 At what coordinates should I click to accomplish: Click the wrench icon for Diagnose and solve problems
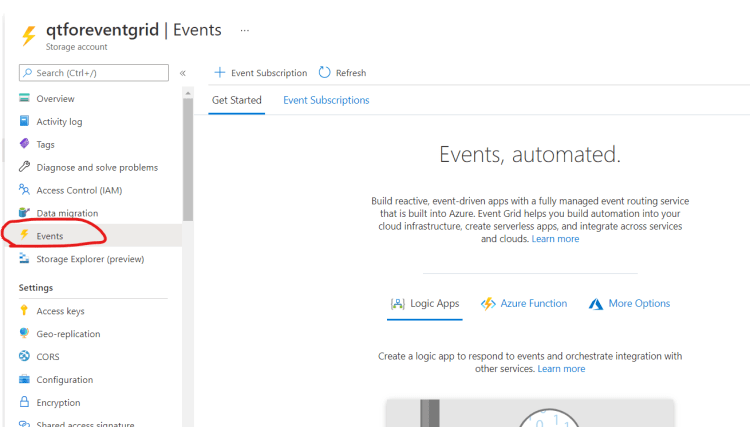click(24, 166)
